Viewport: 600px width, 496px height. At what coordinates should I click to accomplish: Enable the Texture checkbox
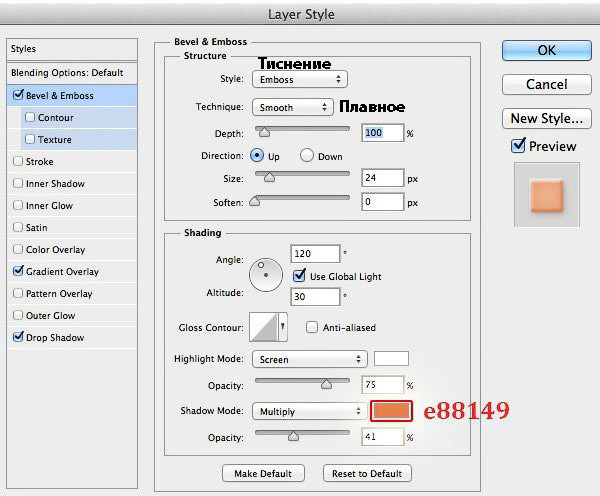(x=30, y=139)
